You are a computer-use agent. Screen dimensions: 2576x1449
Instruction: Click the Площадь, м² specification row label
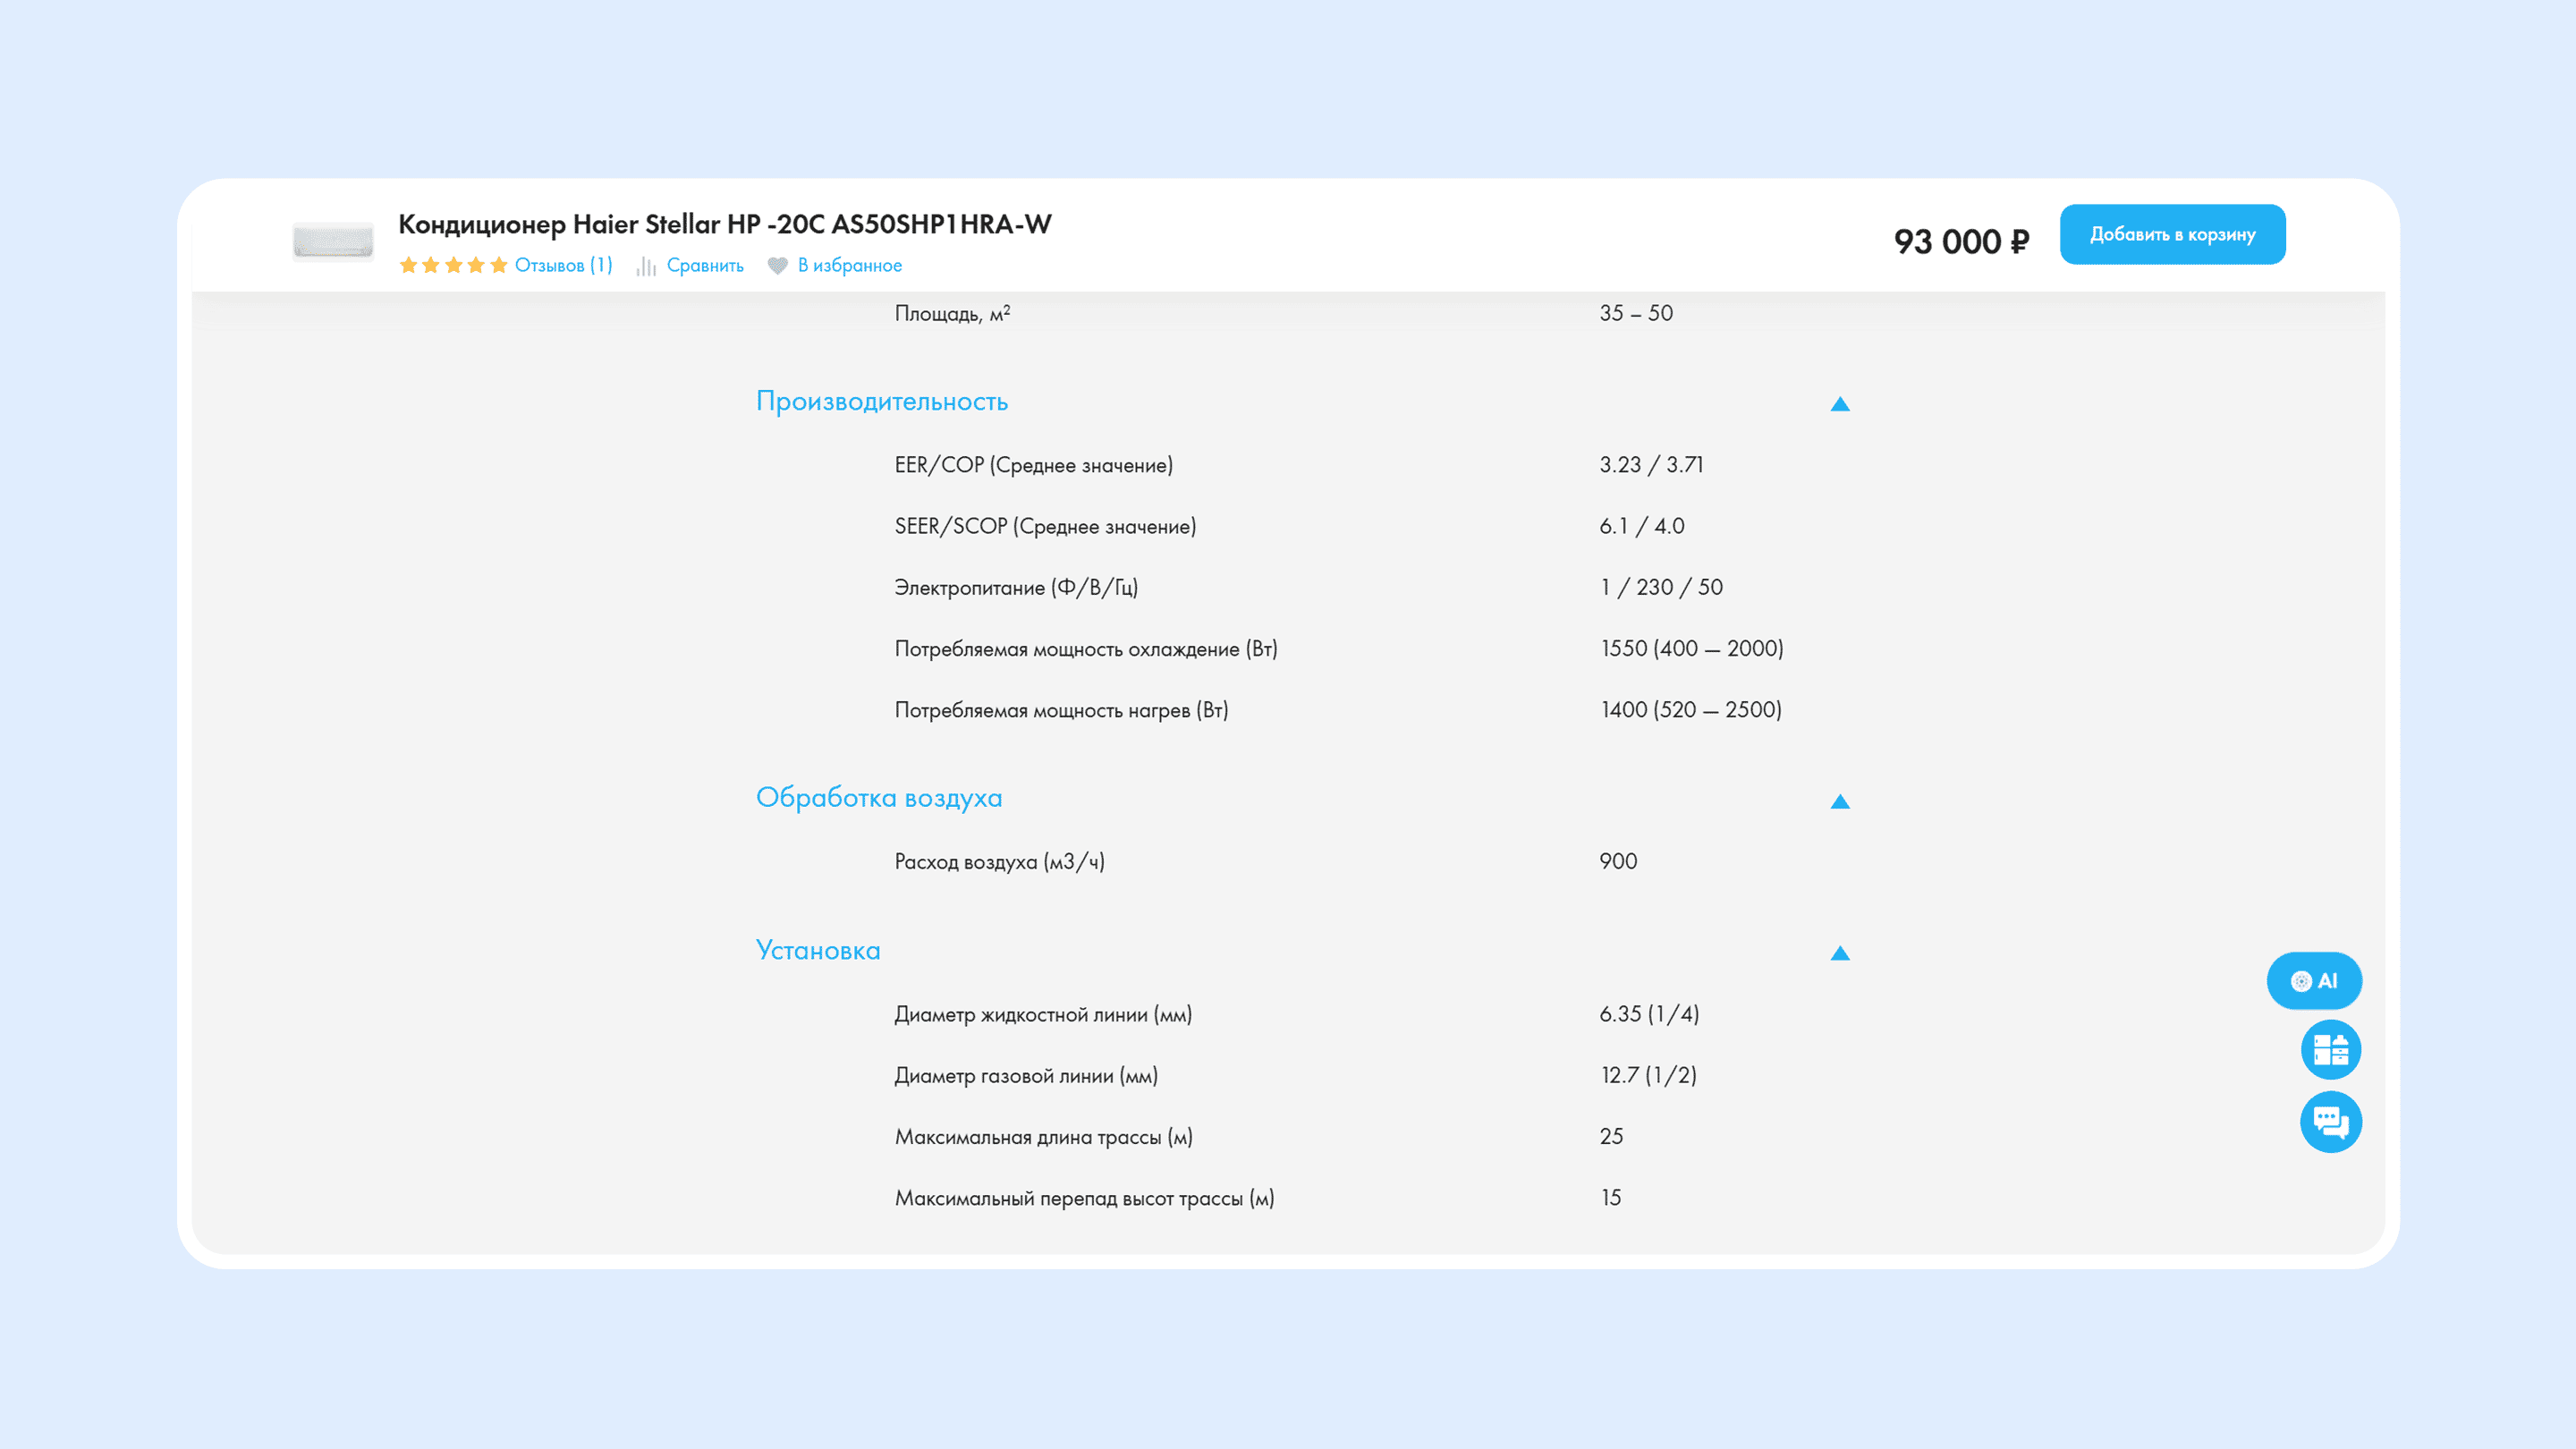coord(951,314)
